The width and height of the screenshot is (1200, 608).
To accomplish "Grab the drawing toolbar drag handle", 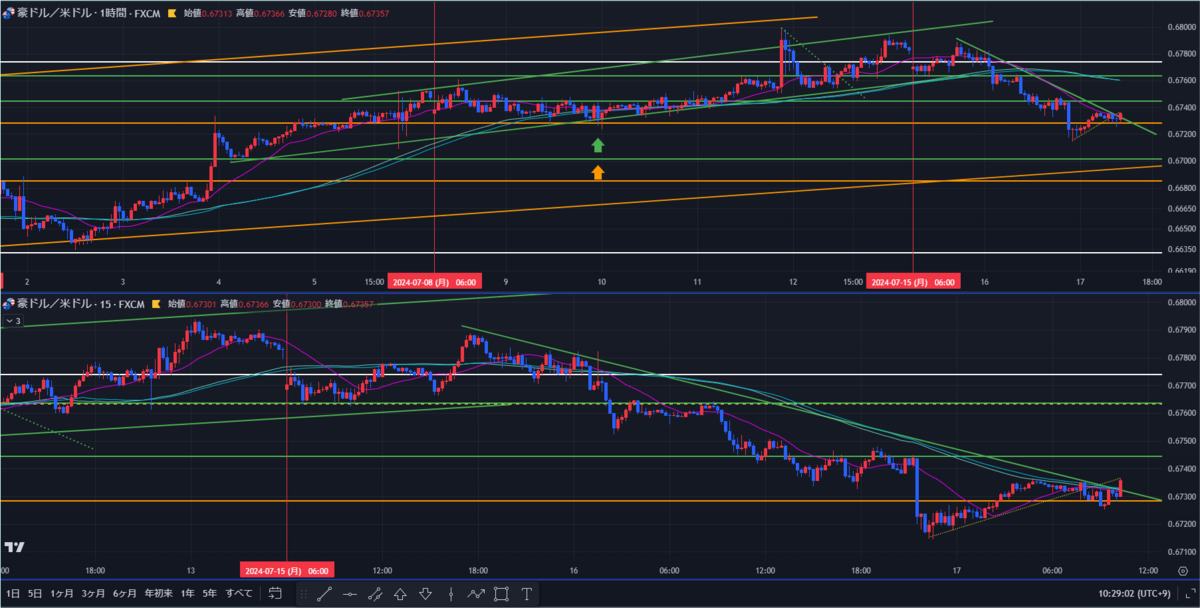I will [x=304, y=594].
